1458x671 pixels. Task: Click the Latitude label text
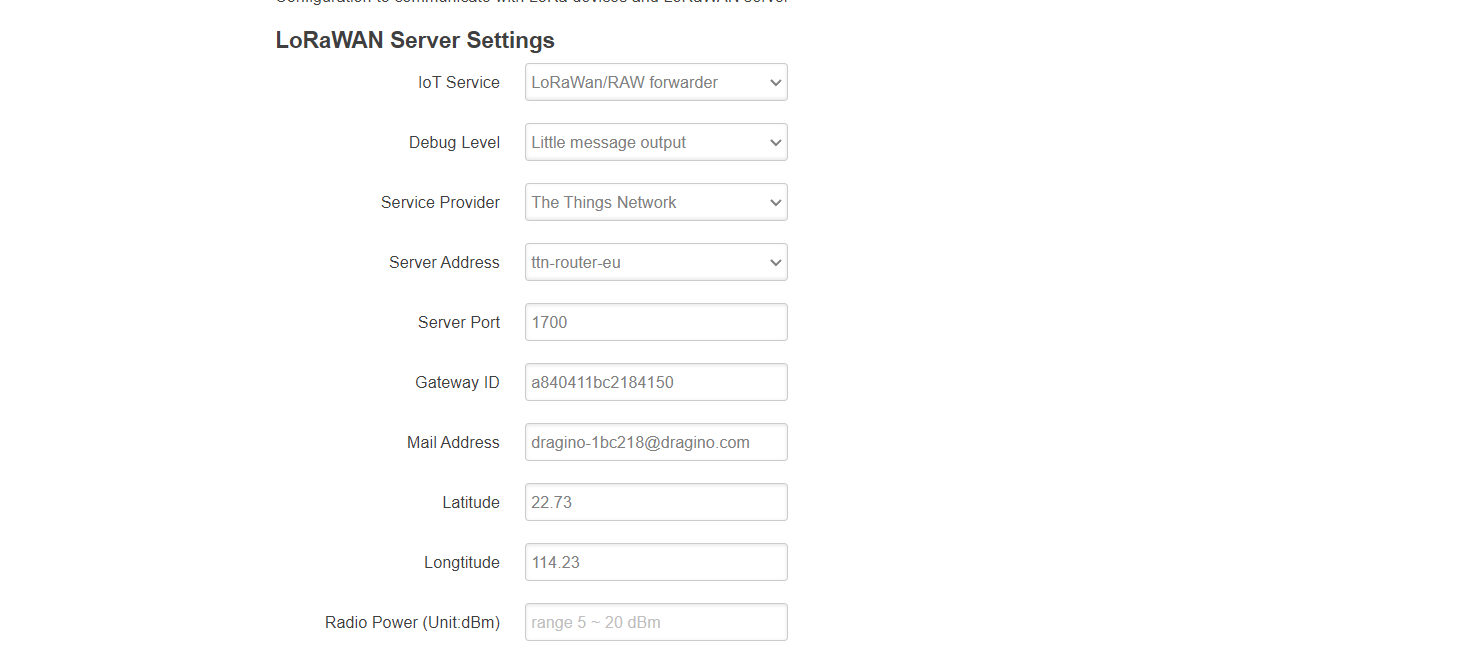(470, 503)
